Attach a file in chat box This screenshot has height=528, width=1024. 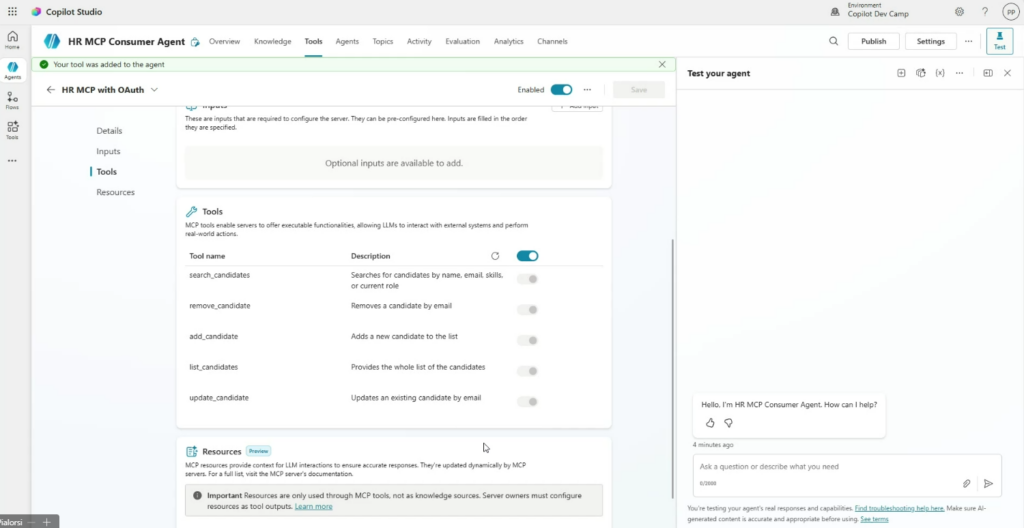(x=967, y=484)
